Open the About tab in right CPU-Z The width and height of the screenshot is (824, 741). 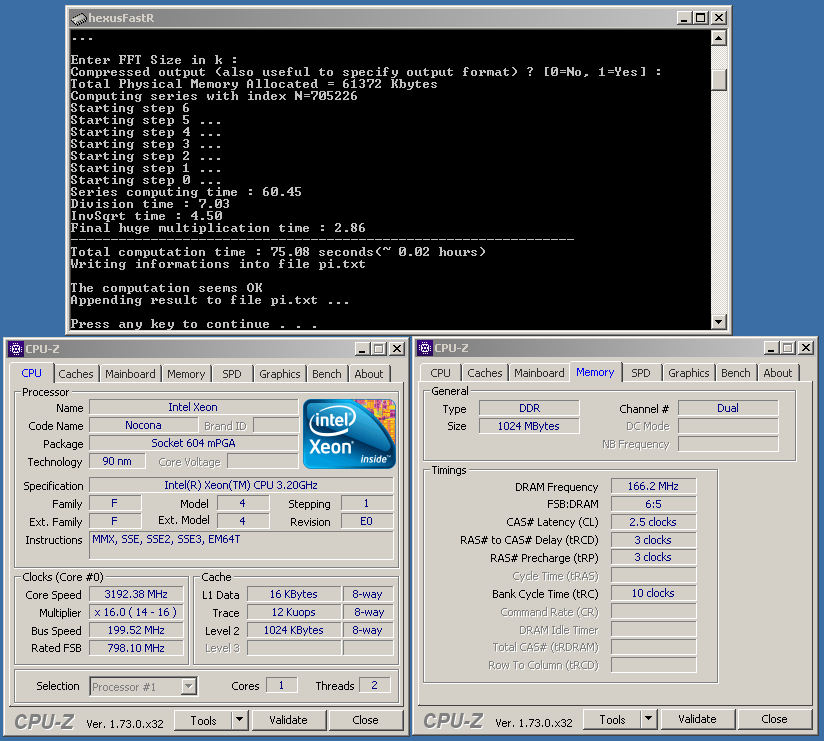[x=778, y=373]
